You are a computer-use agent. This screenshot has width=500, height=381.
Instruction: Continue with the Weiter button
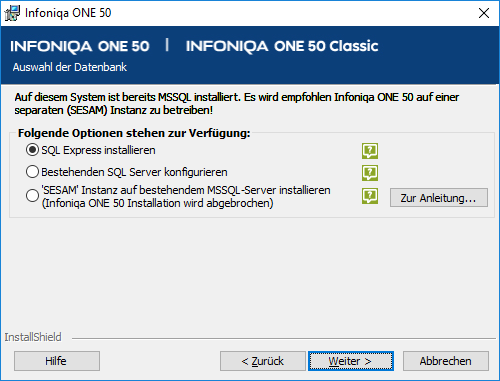[x=351, y=361]
